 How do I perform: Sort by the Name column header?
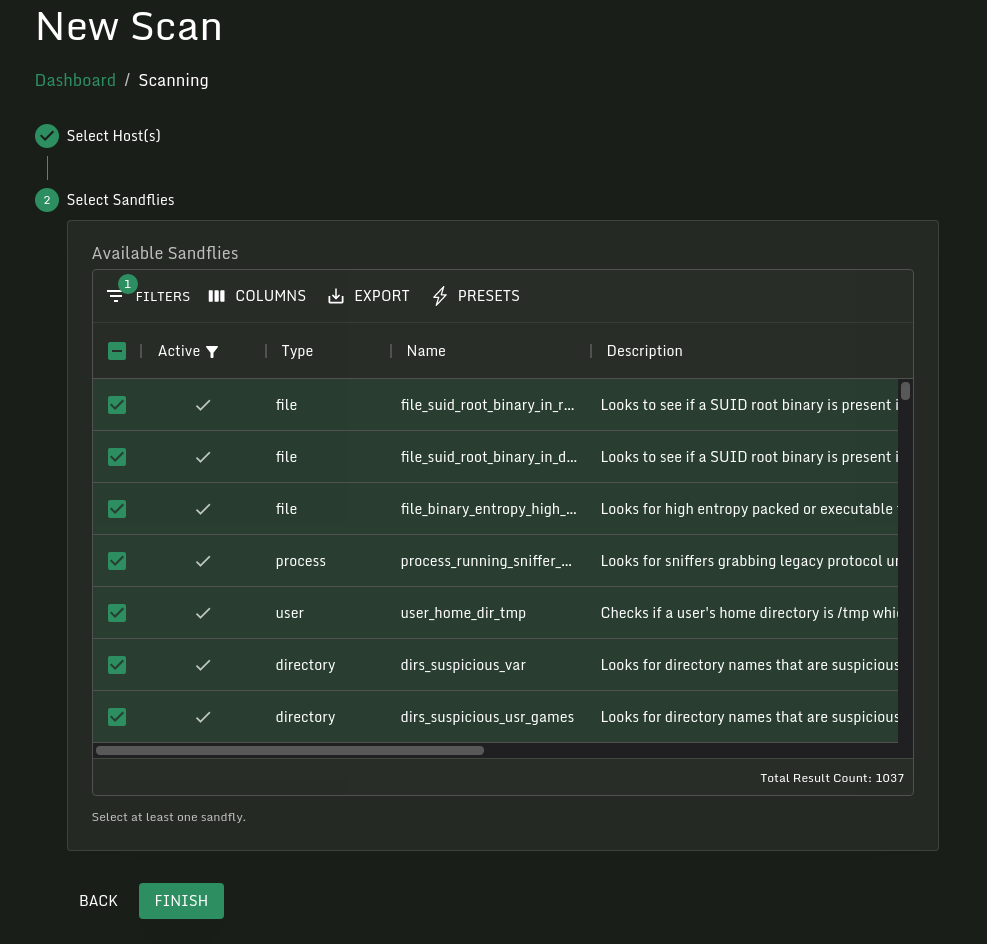[x=426, y=351]
